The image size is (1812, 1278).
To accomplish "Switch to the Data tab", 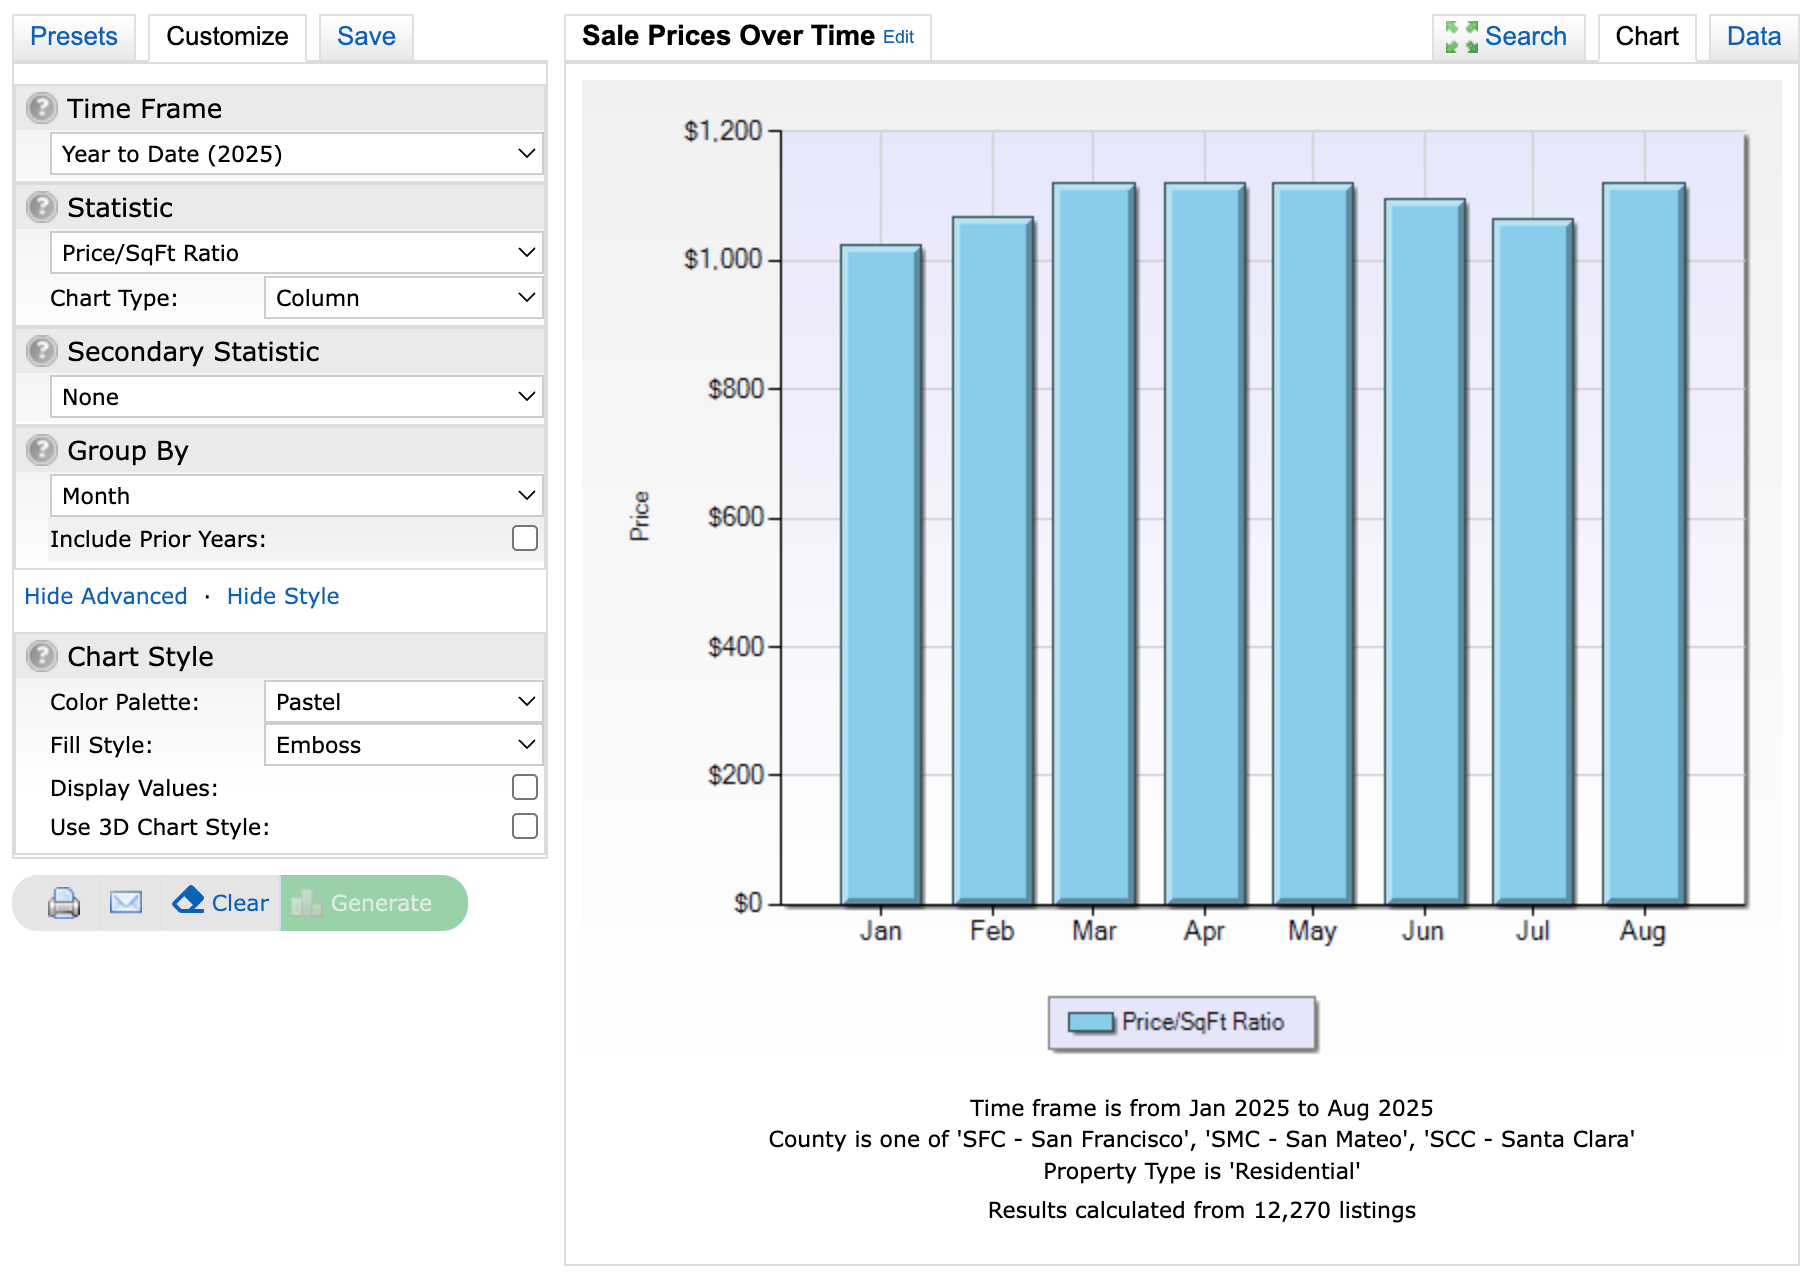I will (1753, 37).
